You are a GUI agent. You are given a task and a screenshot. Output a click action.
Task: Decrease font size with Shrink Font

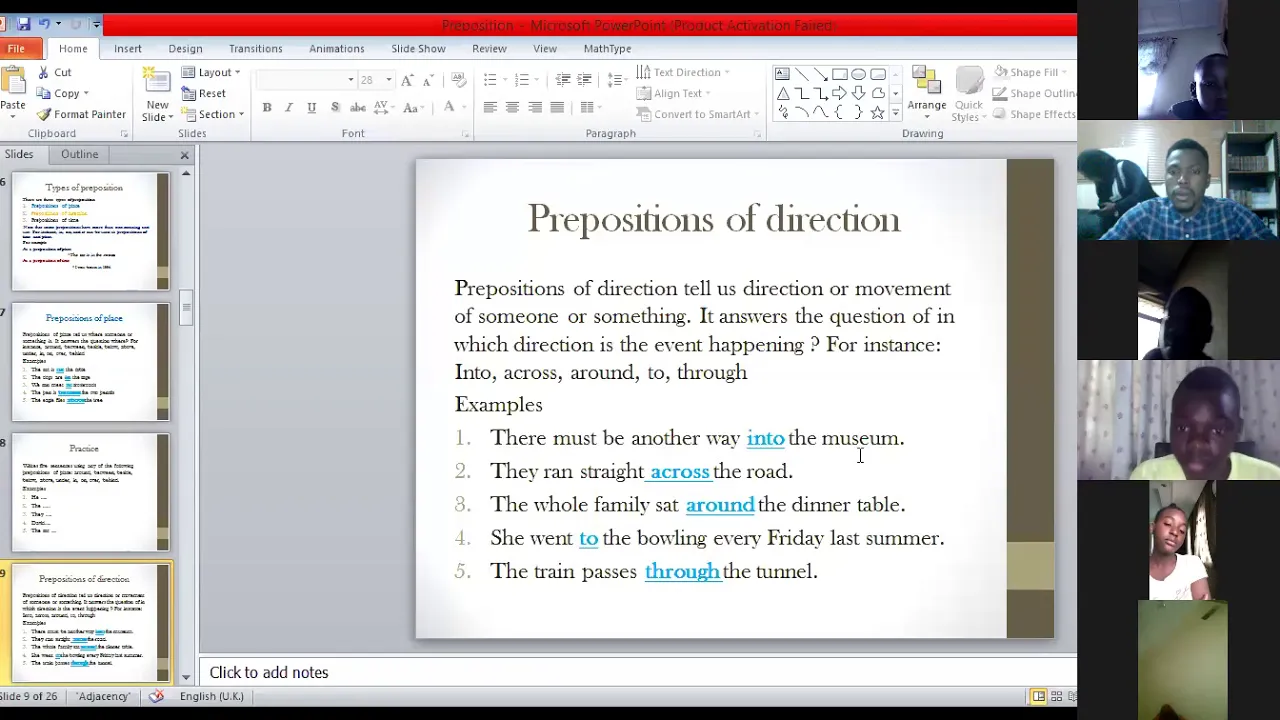(429, 80)
